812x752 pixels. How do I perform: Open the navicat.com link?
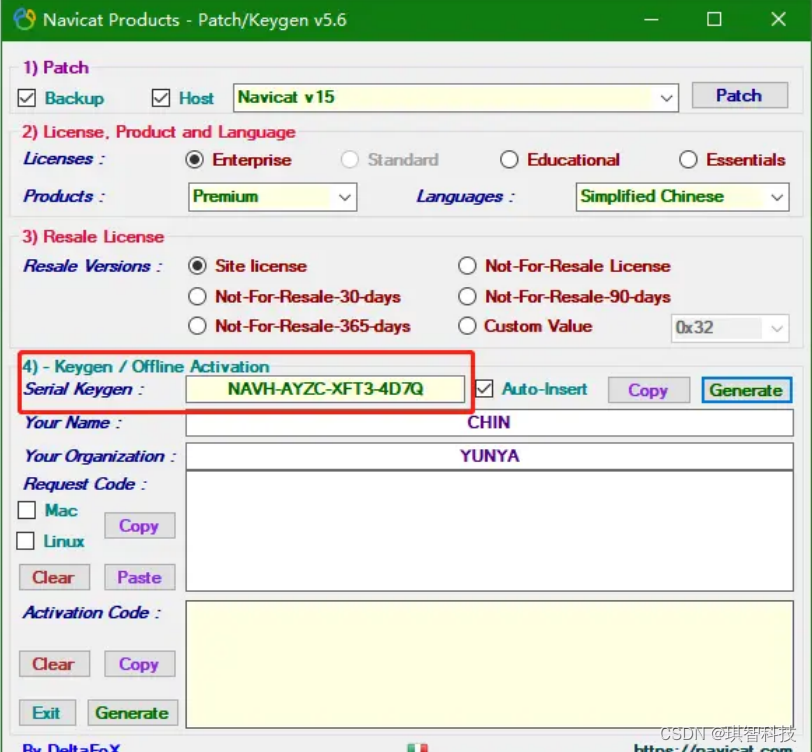click(714, 748)
